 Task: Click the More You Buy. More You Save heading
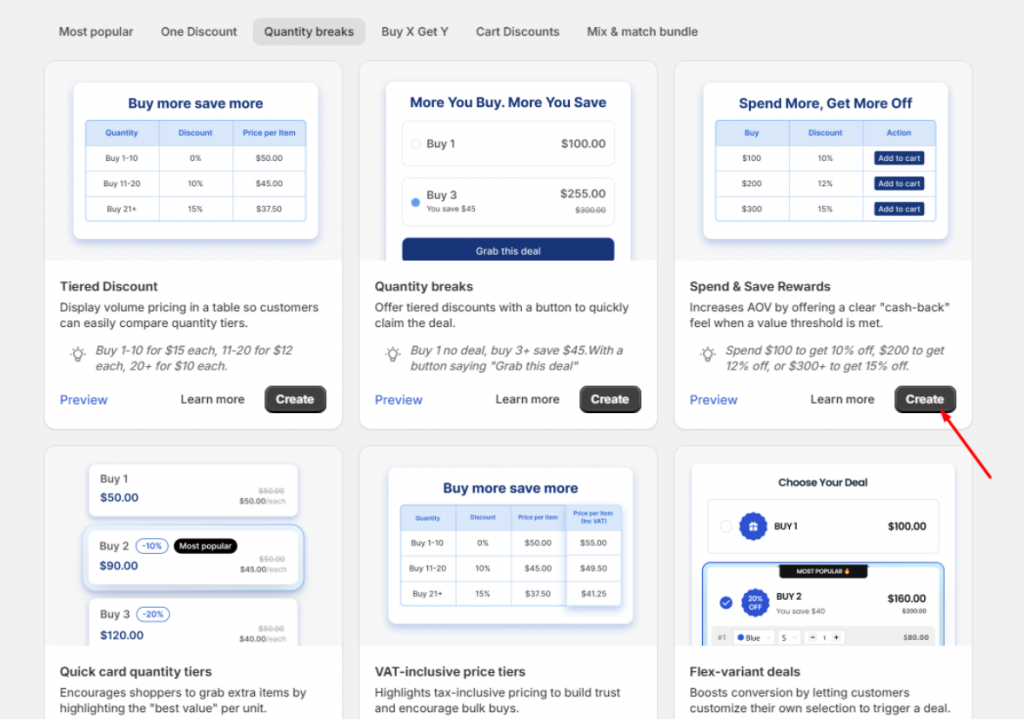coord(508,103)
